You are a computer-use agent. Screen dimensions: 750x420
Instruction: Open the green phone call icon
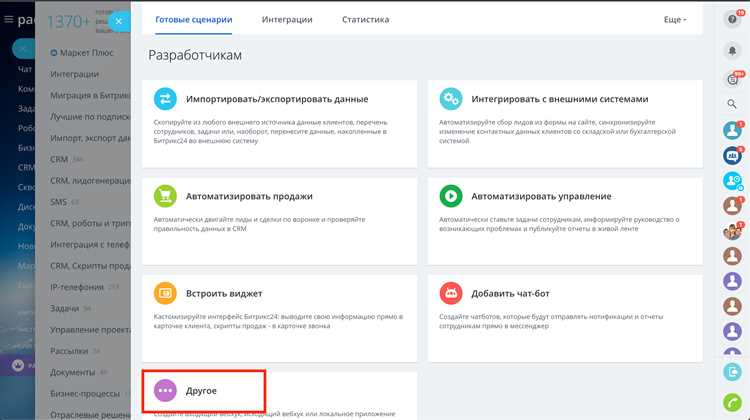[732, 403]
